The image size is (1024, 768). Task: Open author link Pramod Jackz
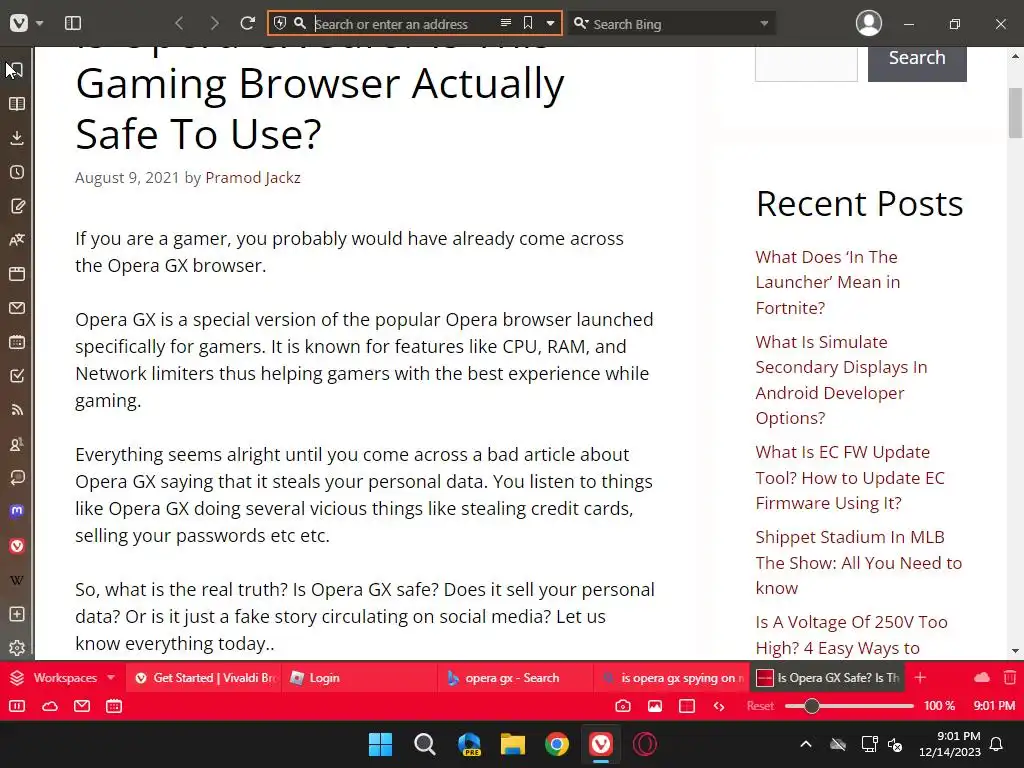(253, 178)
